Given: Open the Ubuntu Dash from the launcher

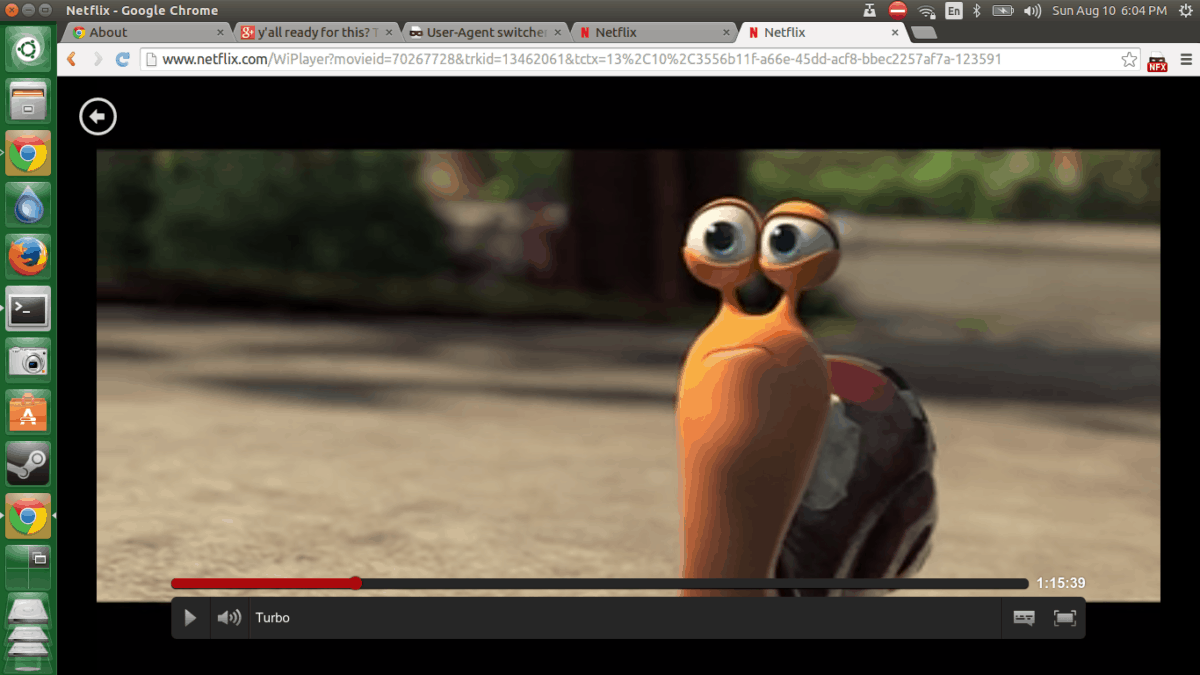Looking at the screenshot, I should click(x=28, y=48).
